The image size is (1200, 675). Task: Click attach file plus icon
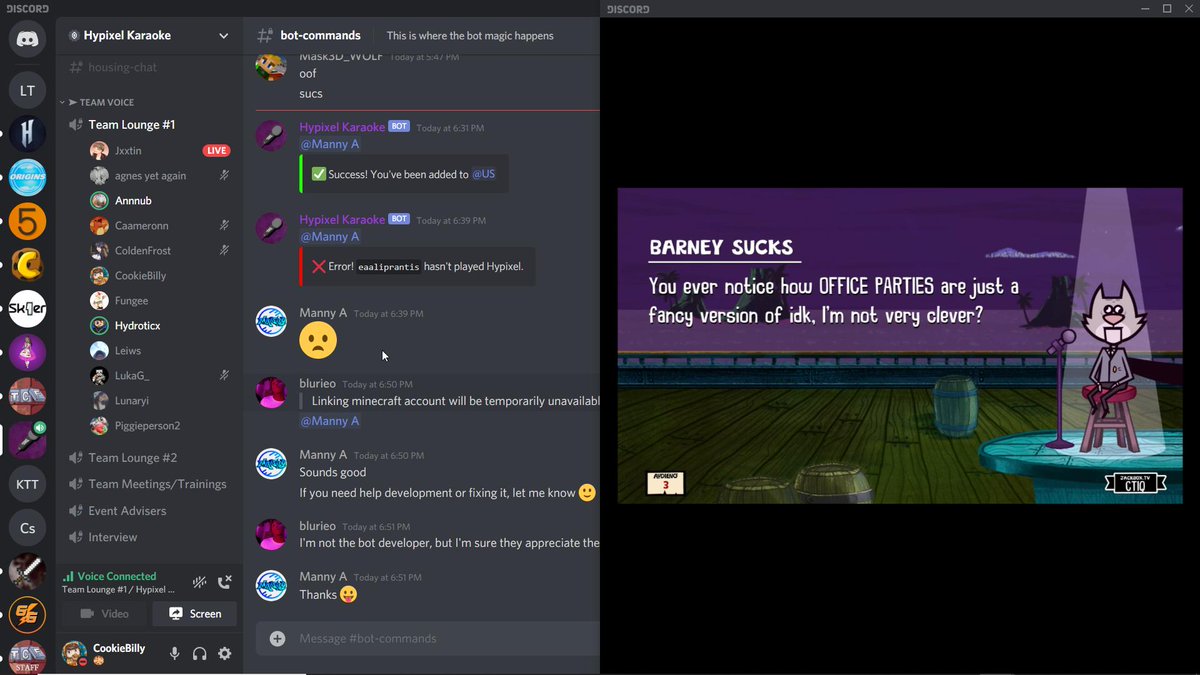278,638
